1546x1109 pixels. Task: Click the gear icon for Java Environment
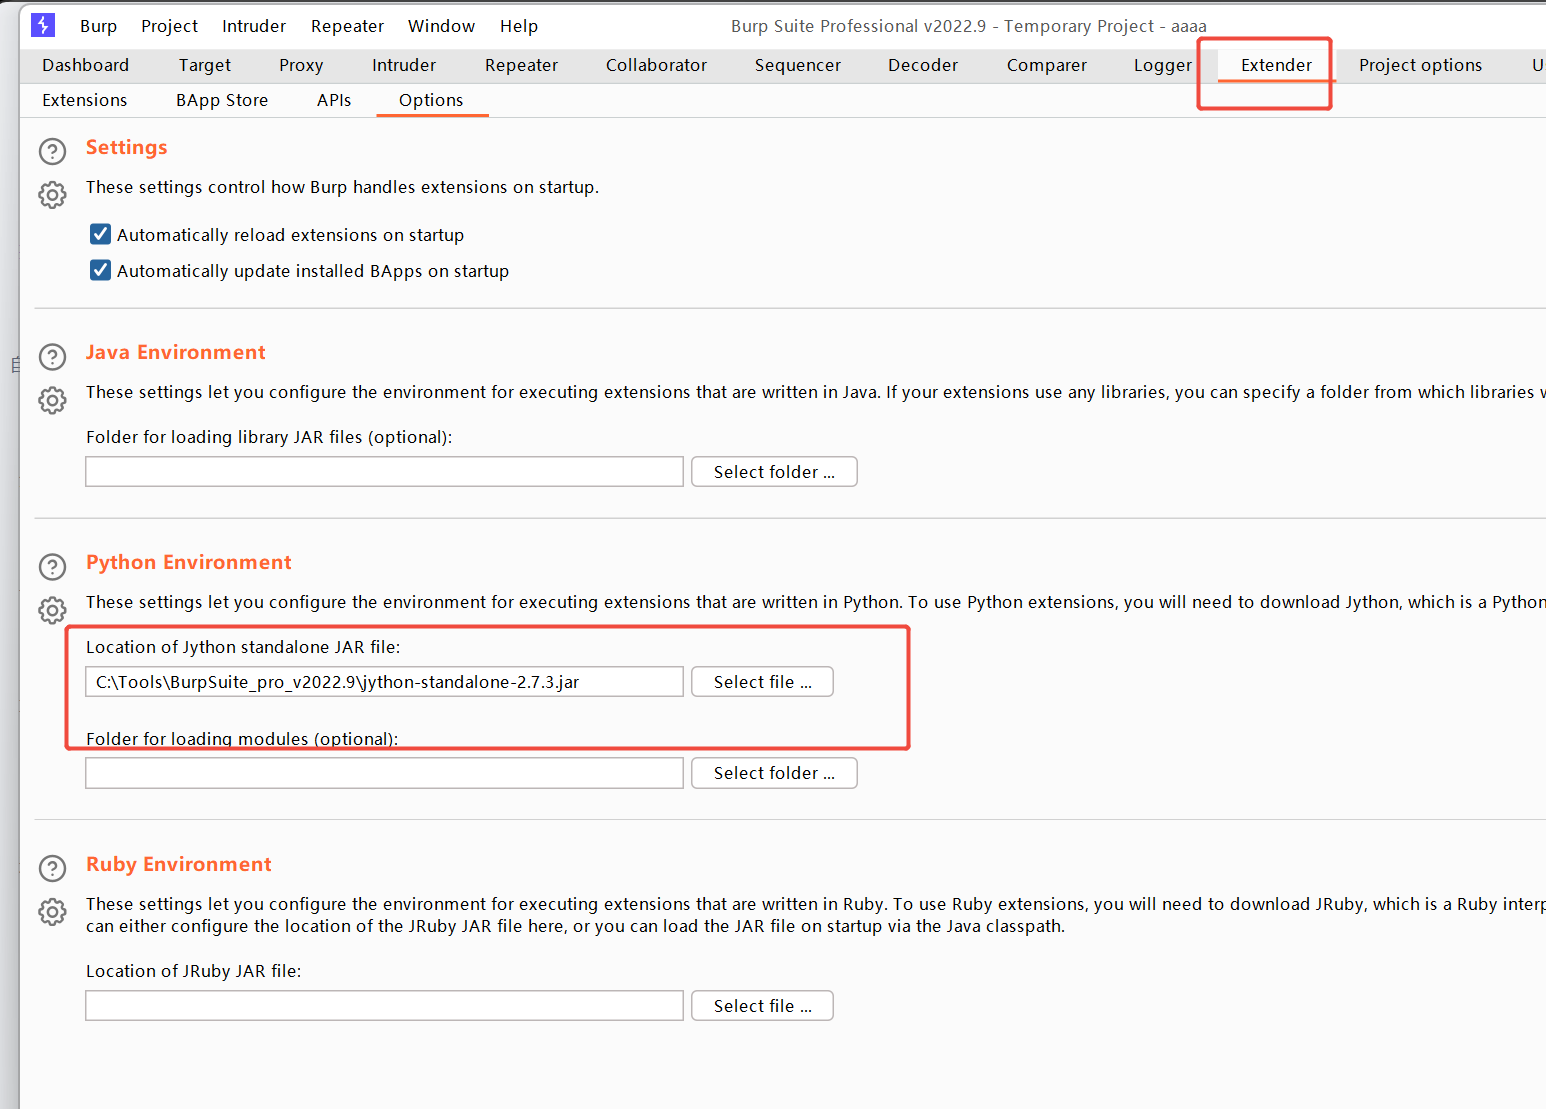tap(52, 400)
